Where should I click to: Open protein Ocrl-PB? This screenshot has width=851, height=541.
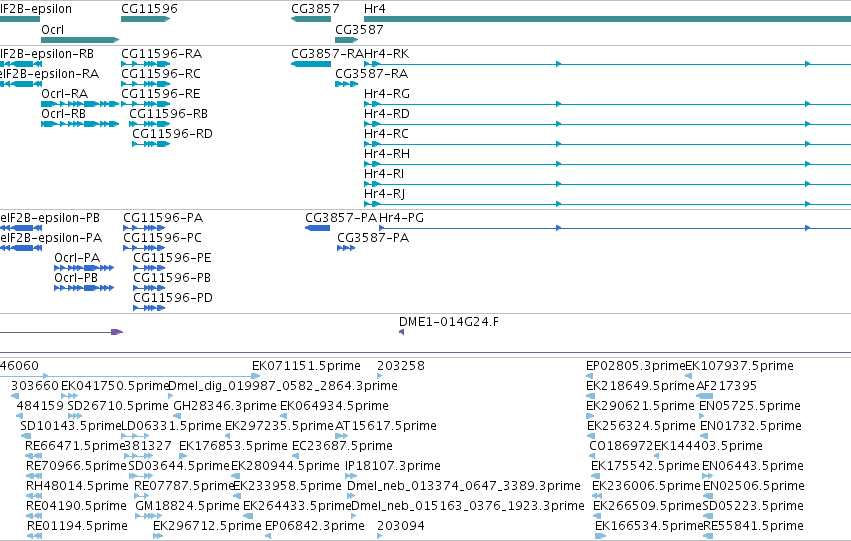(x=76, y=278)
